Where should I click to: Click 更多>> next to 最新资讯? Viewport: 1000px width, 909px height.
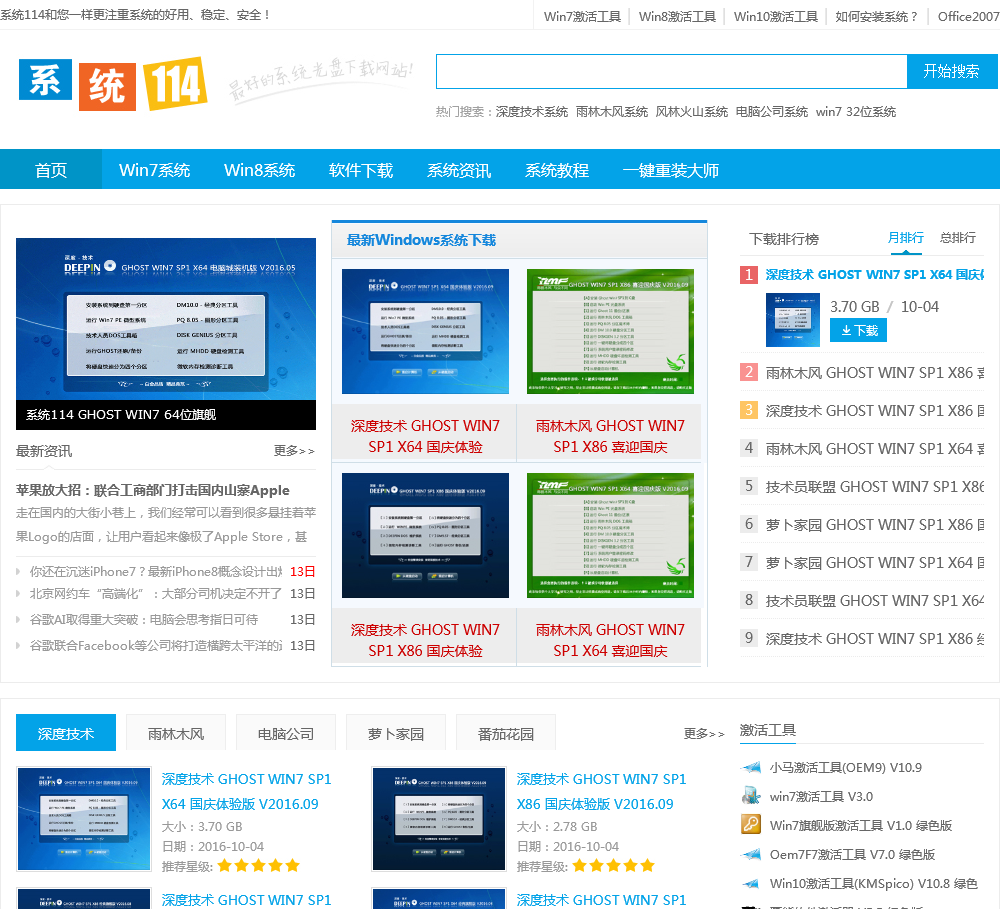pos(294,451)
